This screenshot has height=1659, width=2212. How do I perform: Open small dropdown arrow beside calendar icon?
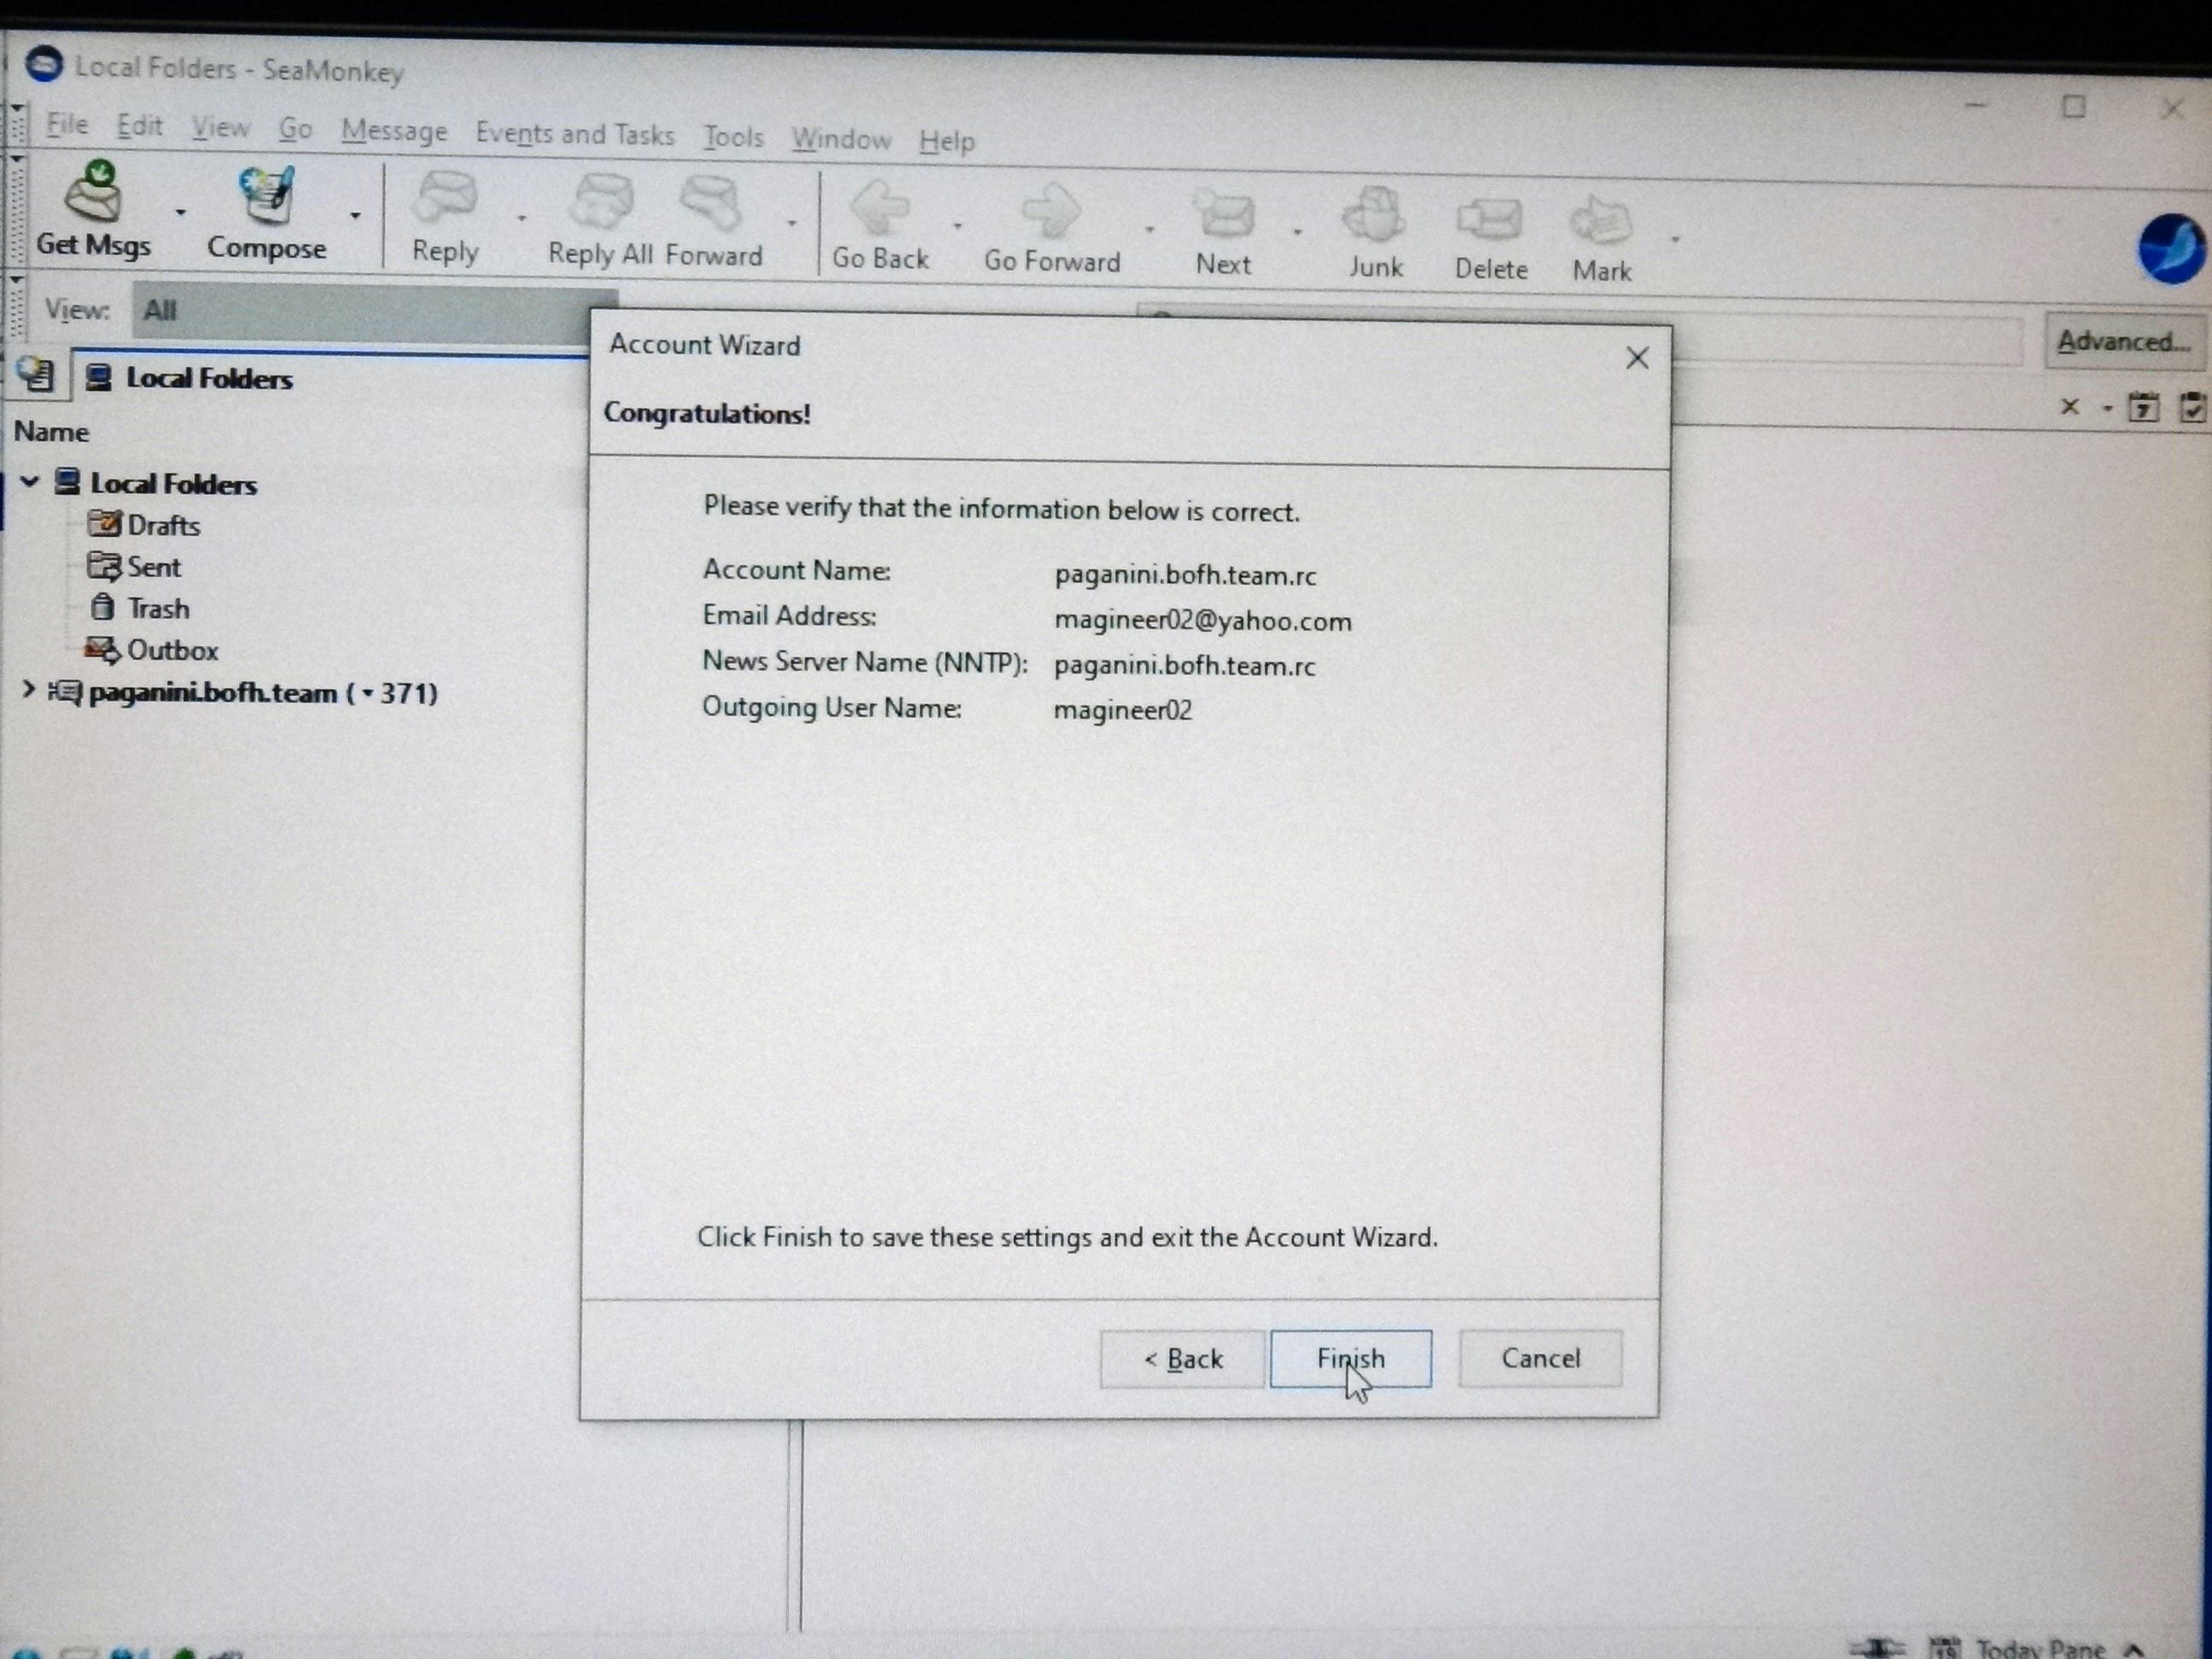pos(2107,408)
